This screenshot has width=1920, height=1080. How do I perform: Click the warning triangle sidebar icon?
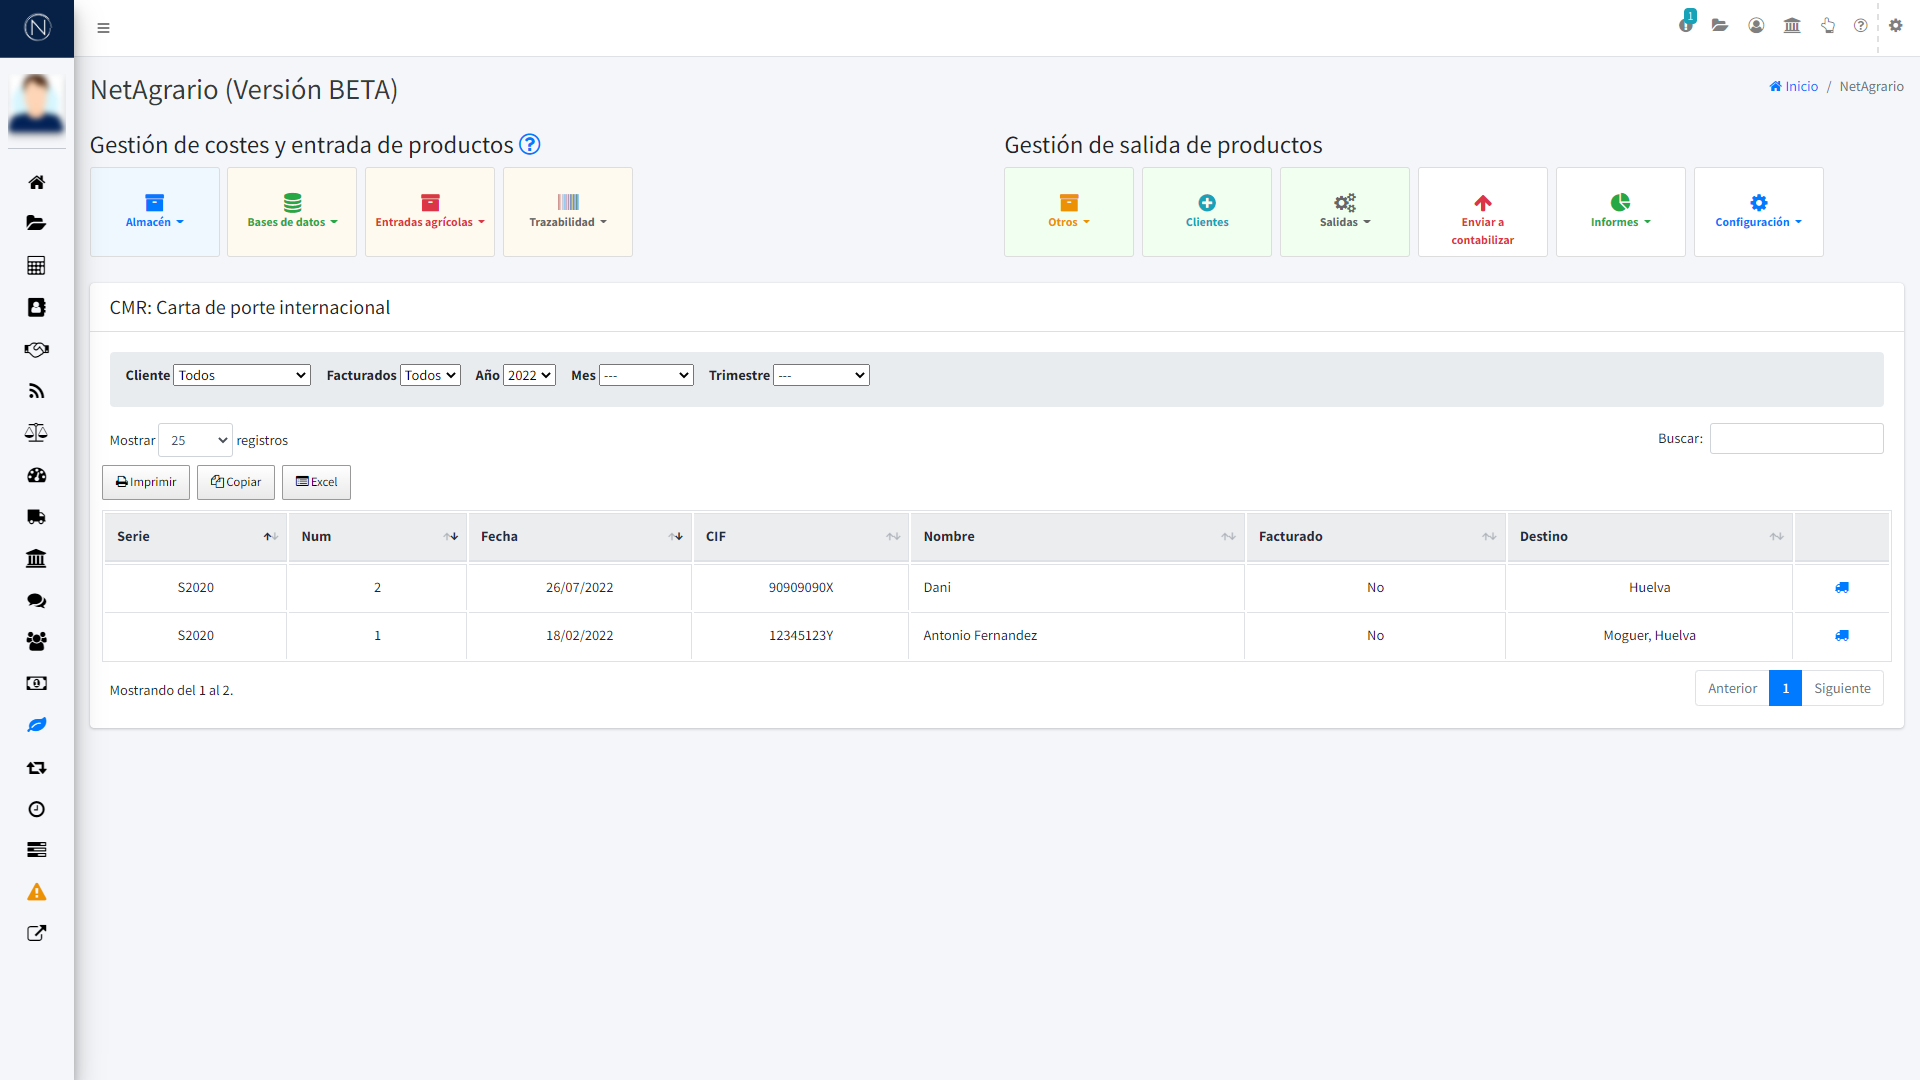click(37, 892)
